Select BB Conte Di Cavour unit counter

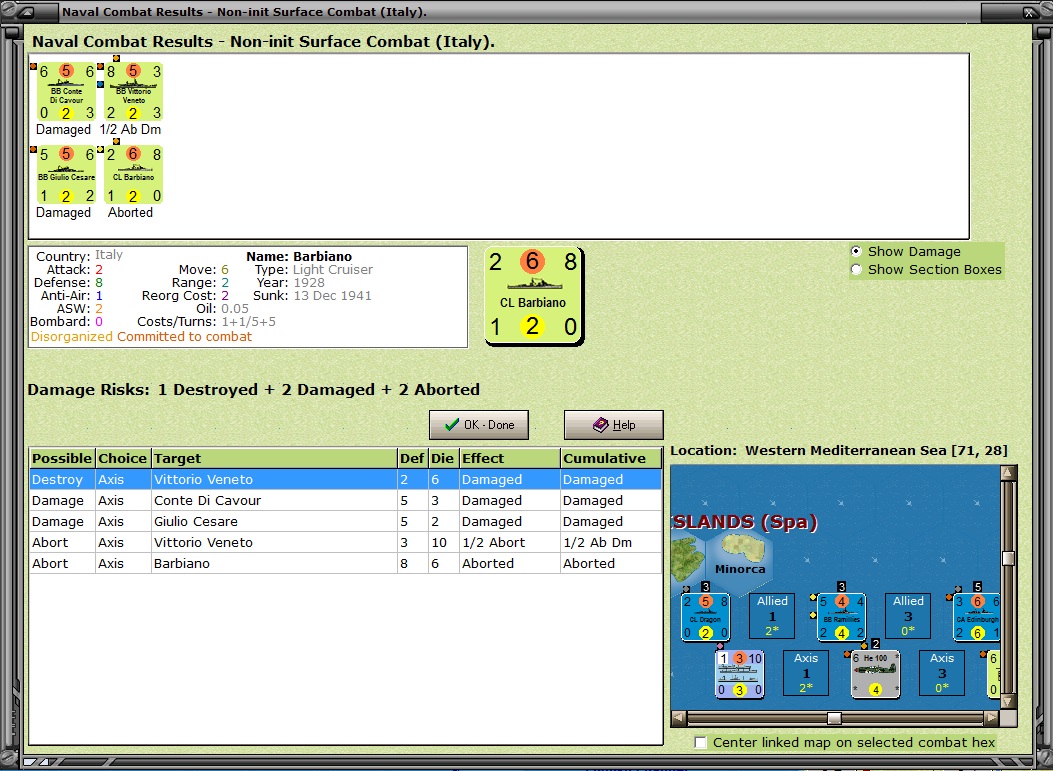[66, 92]
